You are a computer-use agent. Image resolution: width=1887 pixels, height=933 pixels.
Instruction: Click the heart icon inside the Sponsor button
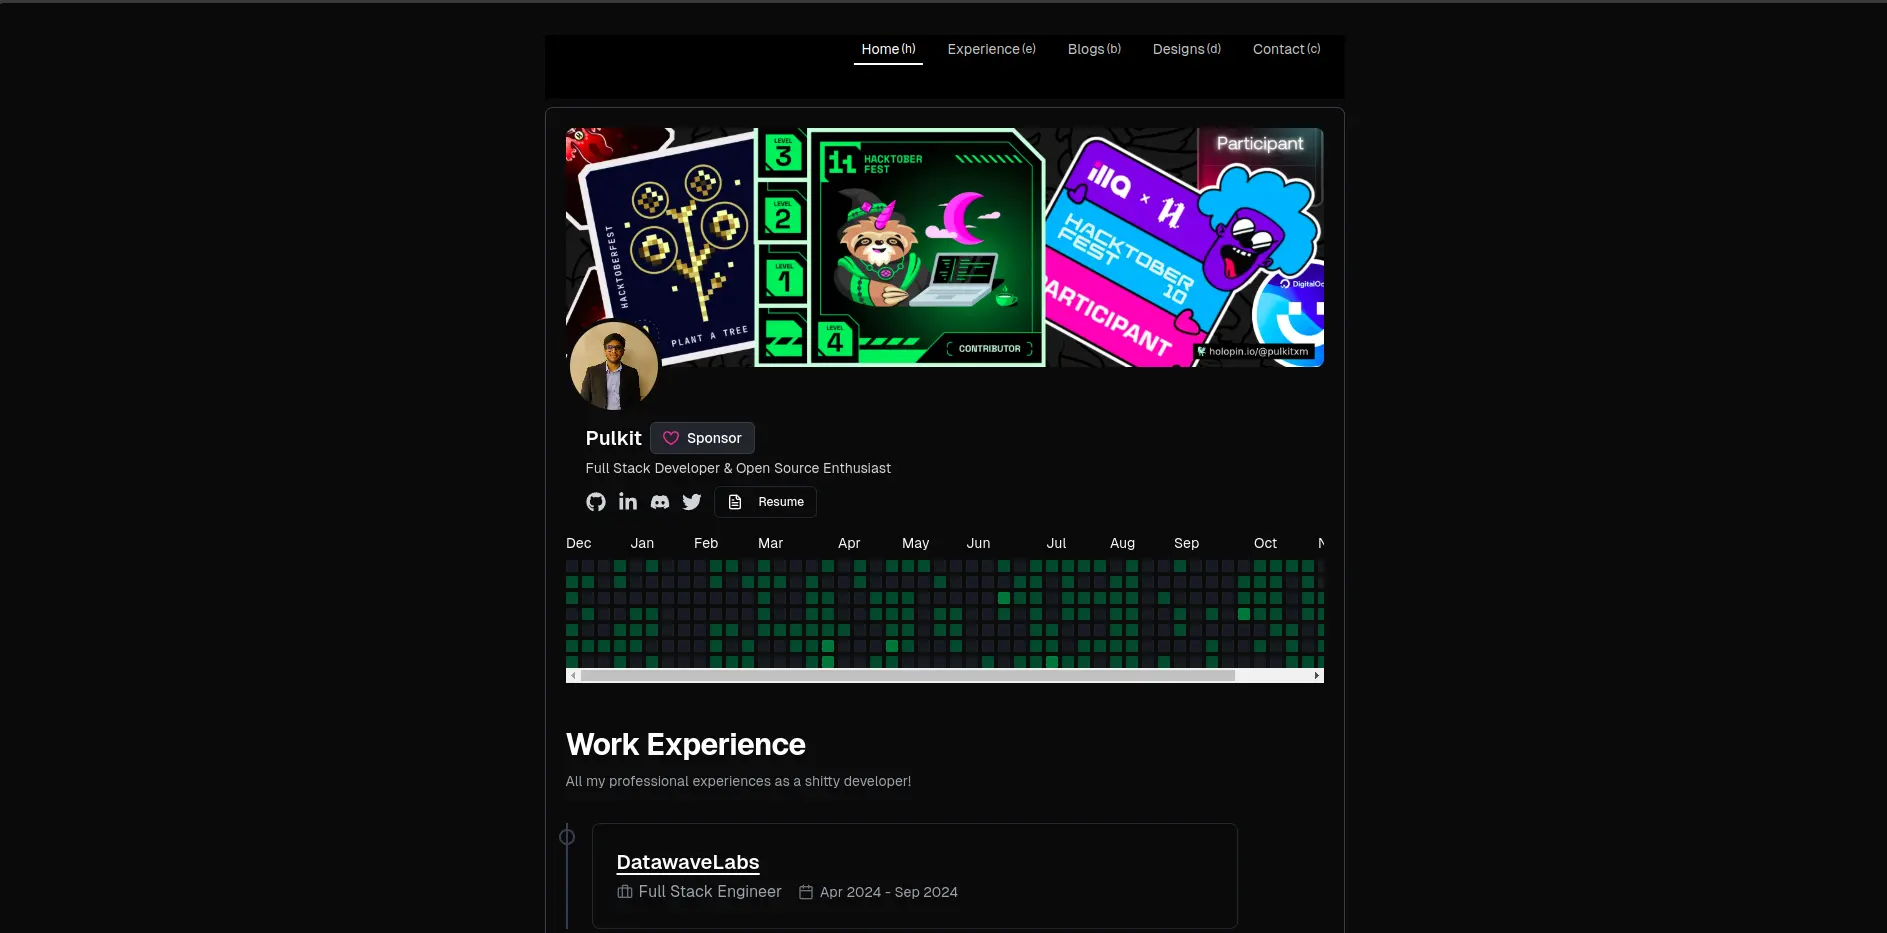pos(670,438)
